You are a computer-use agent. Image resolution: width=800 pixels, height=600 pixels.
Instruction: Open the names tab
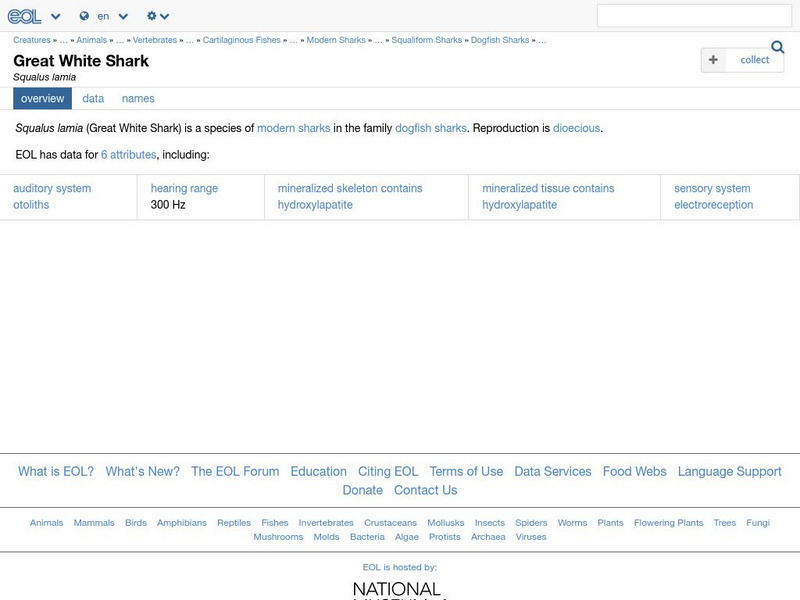point(138,98)
